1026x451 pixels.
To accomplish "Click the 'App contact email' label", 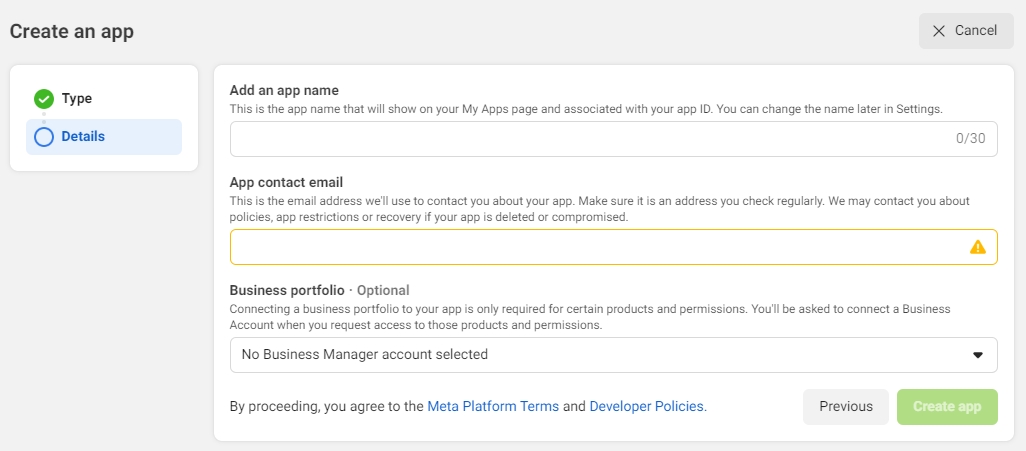I will click(x=286, y=182).
